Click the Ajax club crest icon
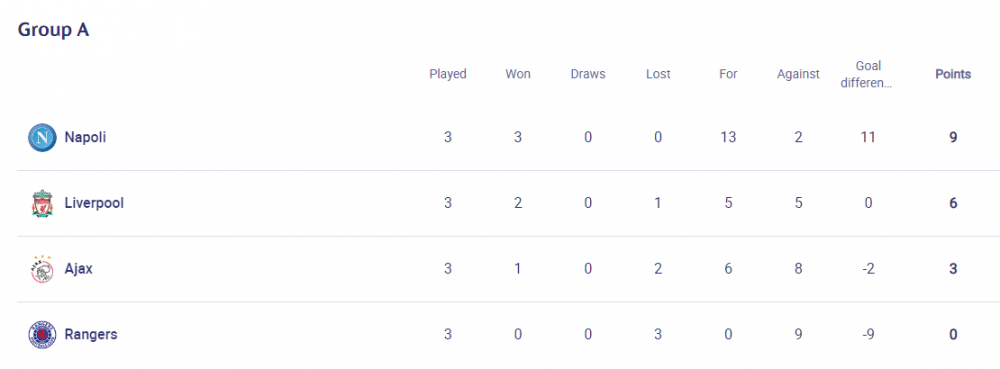Screen dimensions: 1000x369 tap(42, 269)
